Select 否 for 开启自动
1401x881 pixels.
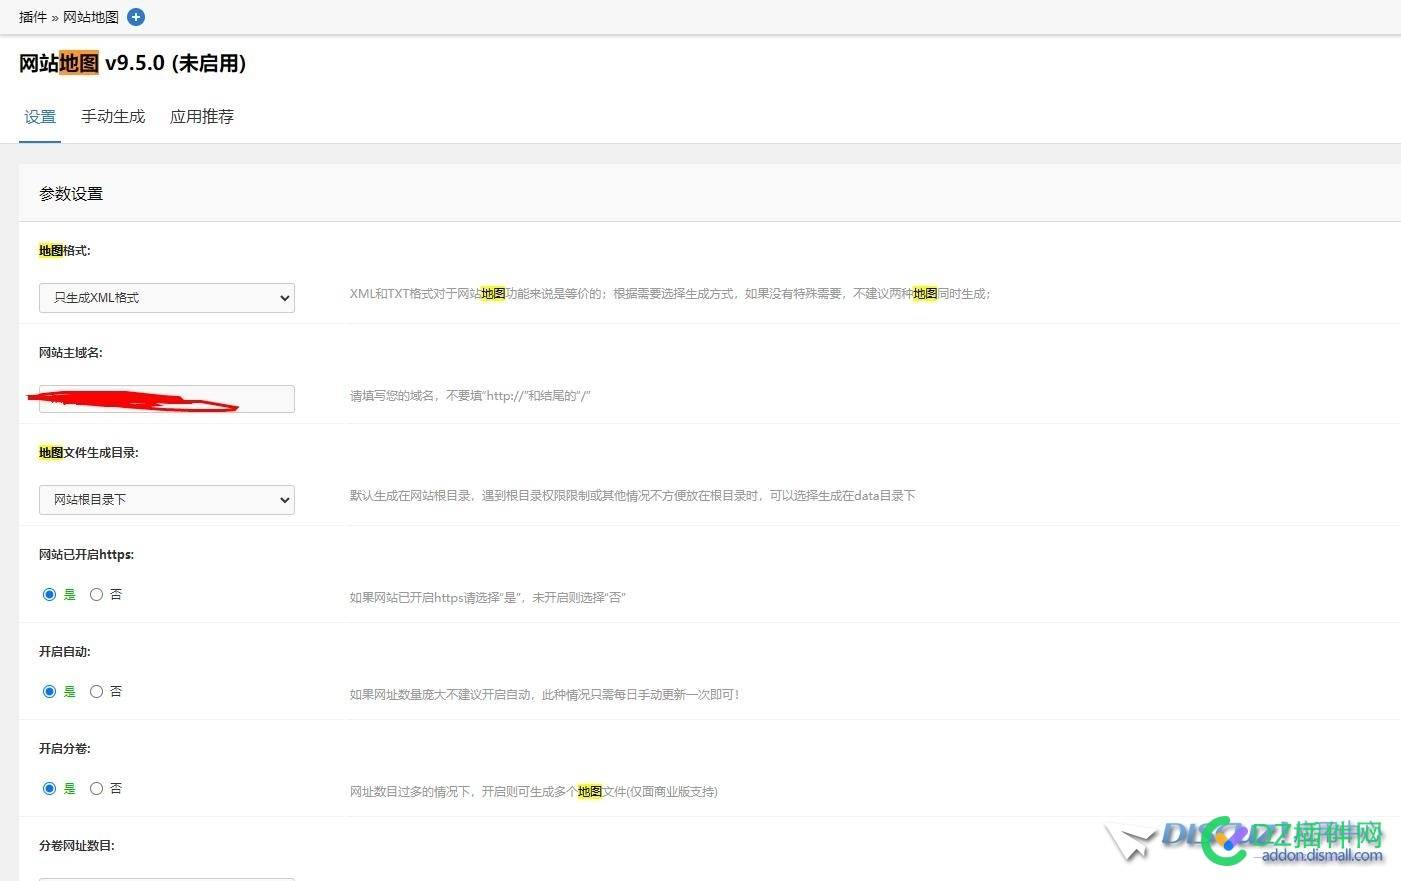pyautogui.click(x=96, y=692)
